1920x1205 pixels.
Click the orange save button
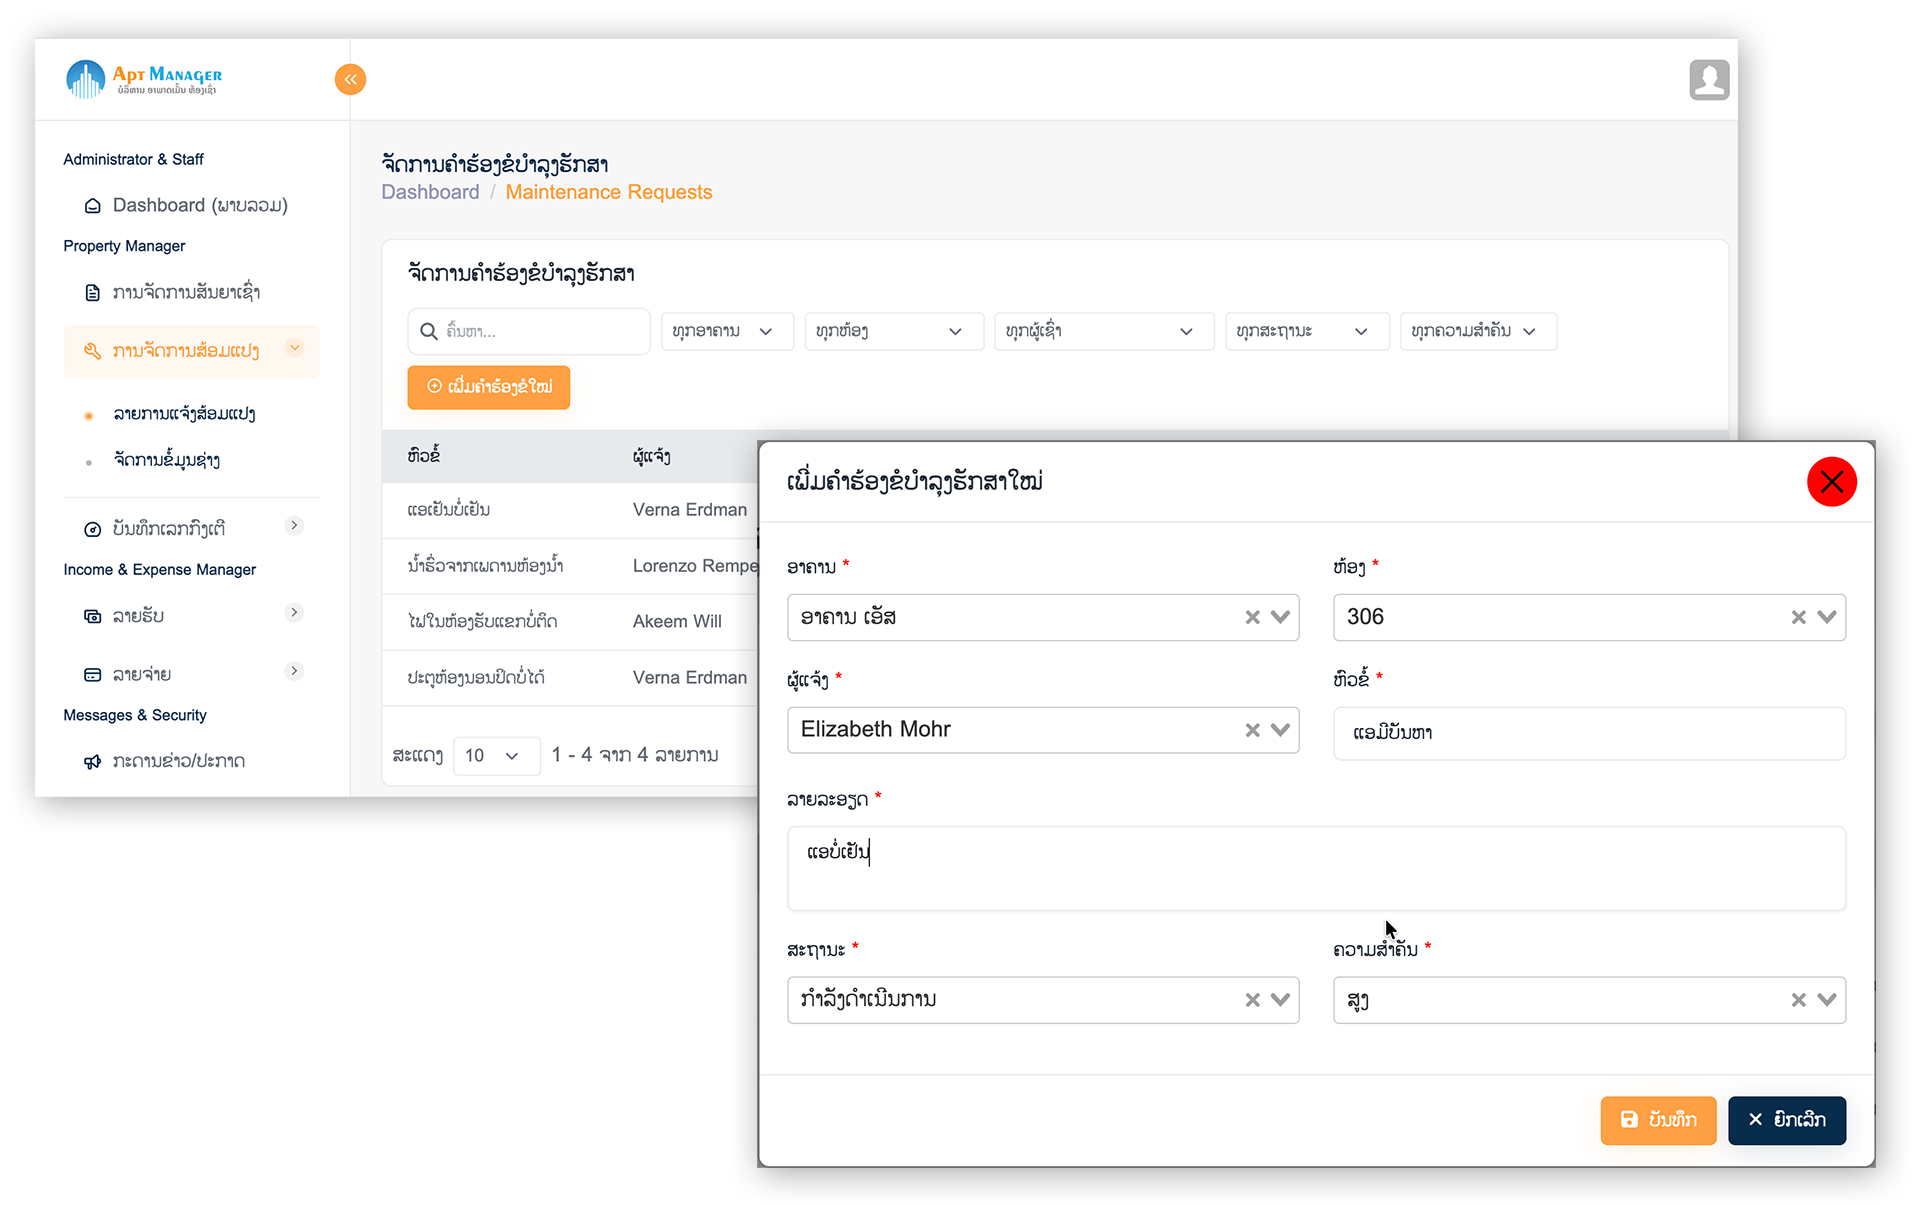point(1657,1120)
